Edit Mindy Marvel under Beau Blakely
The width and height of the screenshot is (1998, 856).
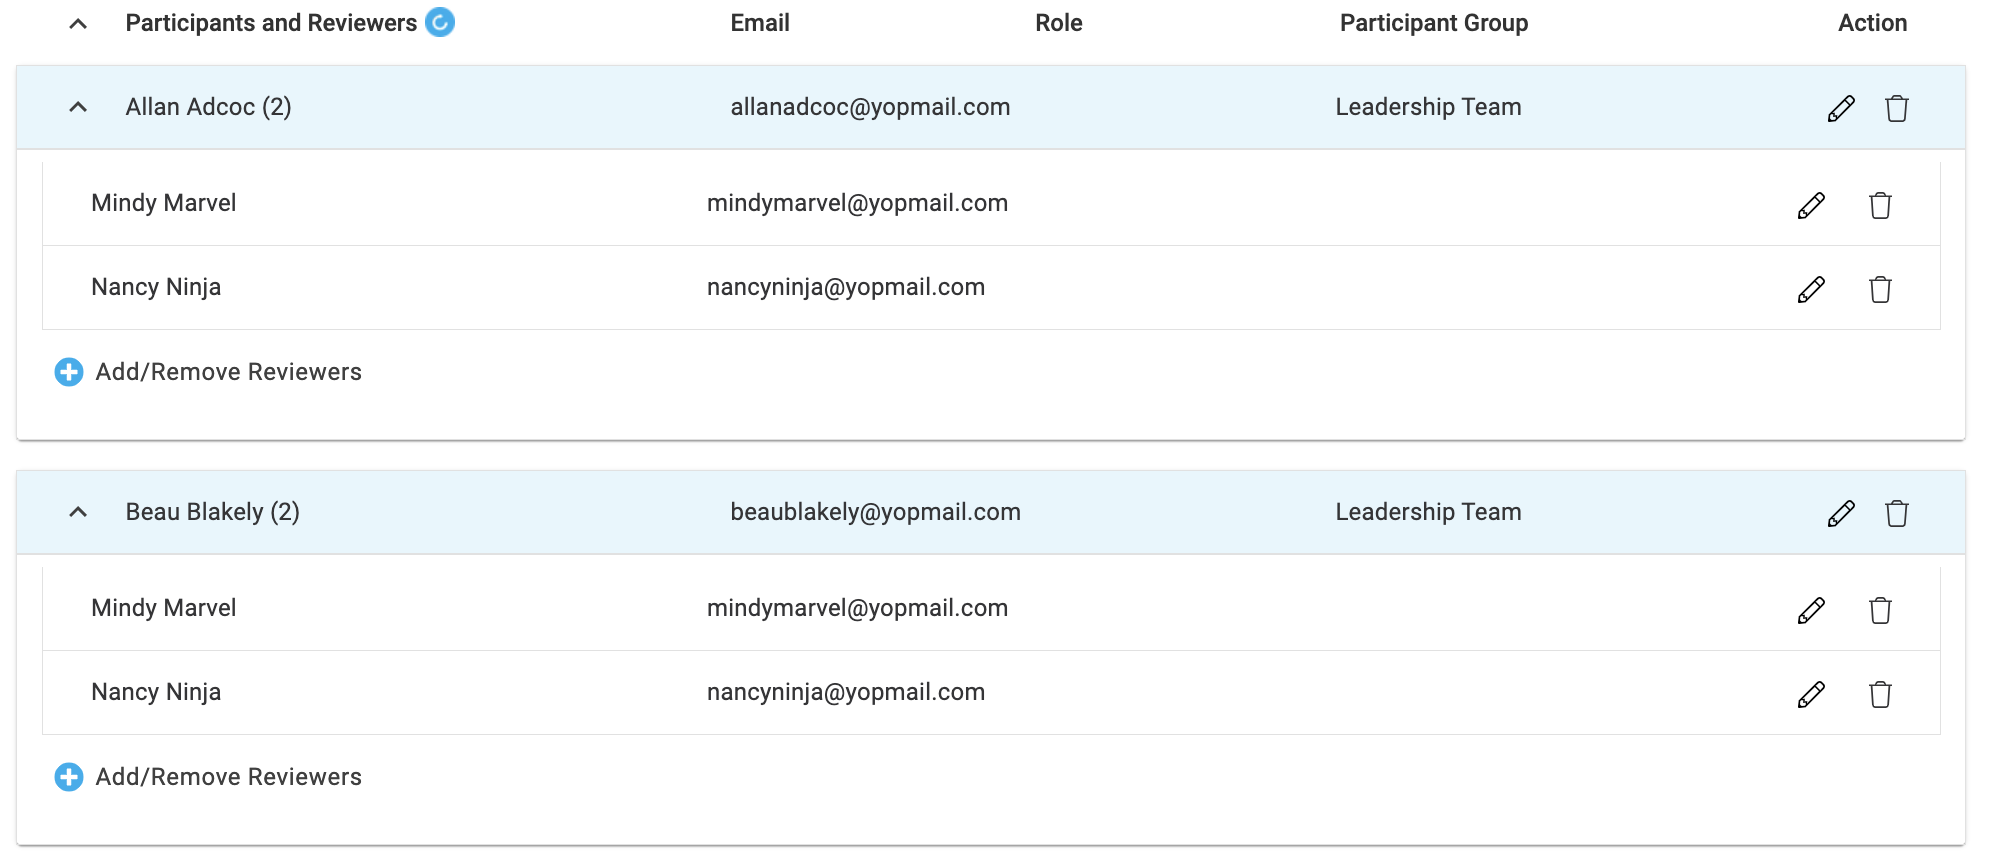pos(1811,610)
